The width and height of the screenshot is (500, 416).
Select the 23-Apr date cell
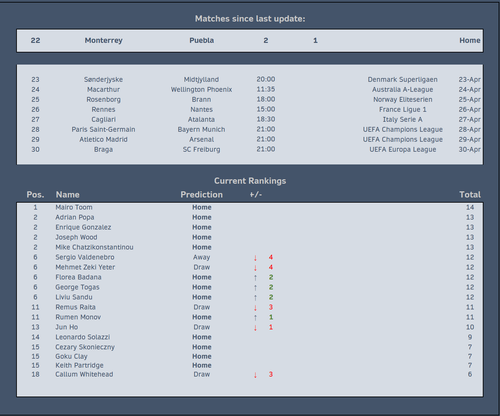(469, 79)
